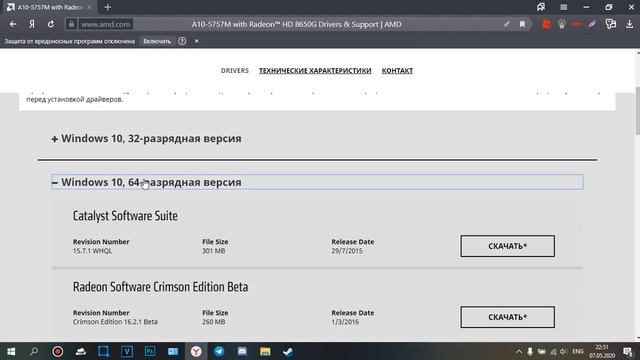The image size is (640, 360).
Task: Open the red record app in taskbar
Action: pyautogui.click(x=58, y=351)
